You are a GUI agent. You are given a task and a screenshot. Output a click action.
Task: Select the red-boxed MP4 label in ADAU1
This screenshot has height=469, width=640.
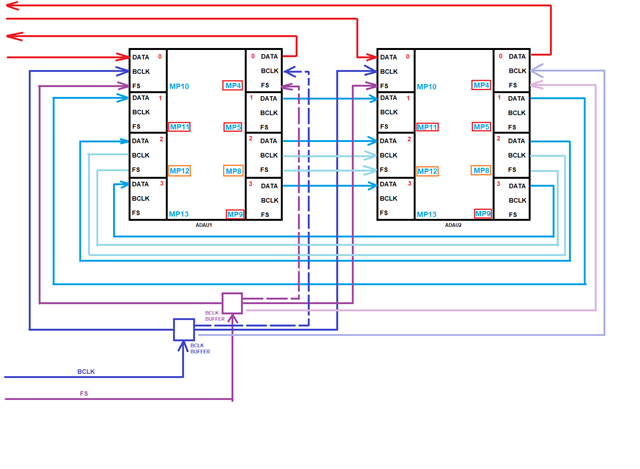pos(233,85)
